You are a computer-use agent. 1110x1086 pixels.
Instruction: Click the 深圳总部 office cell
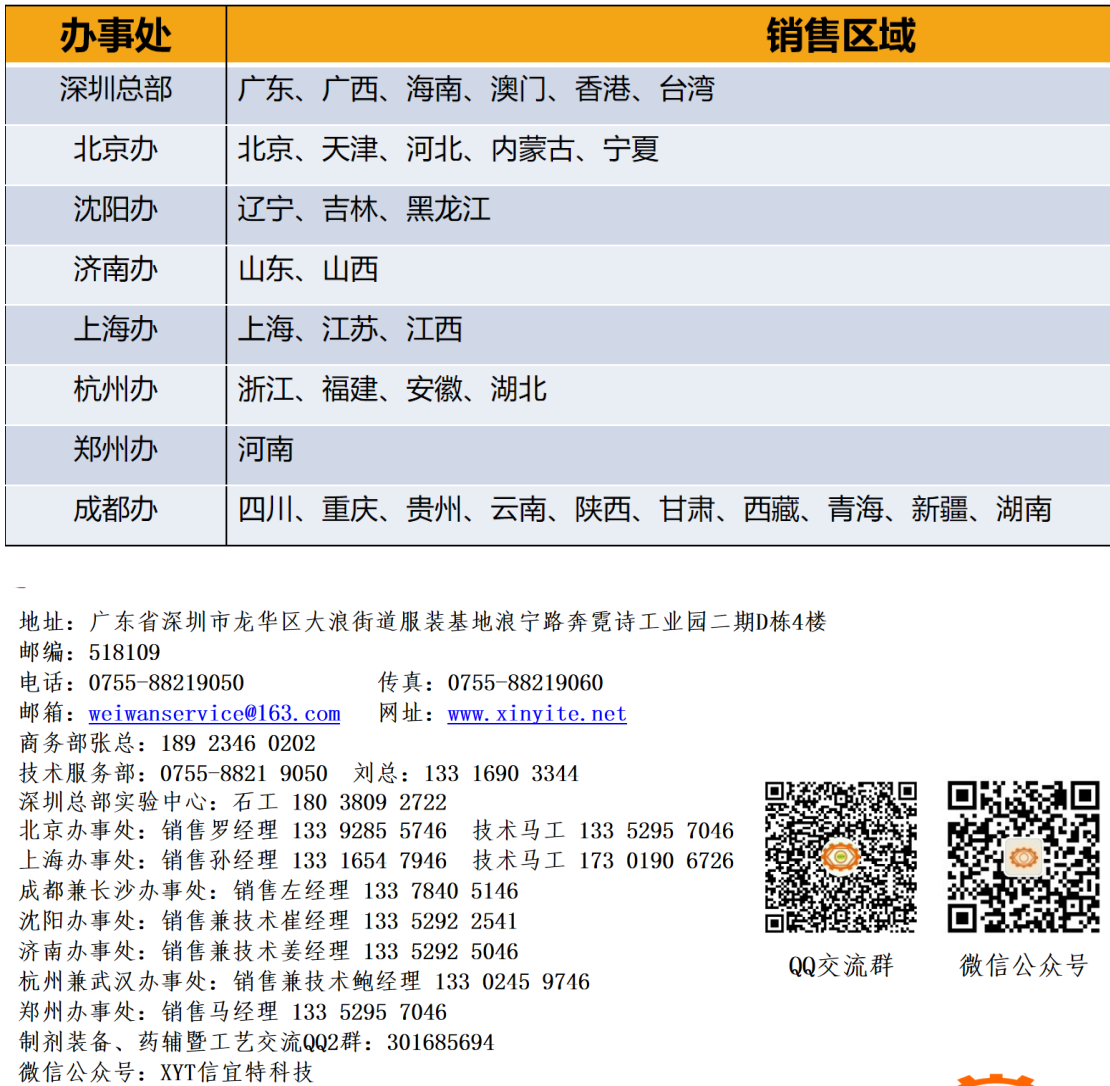coord(116,90)
